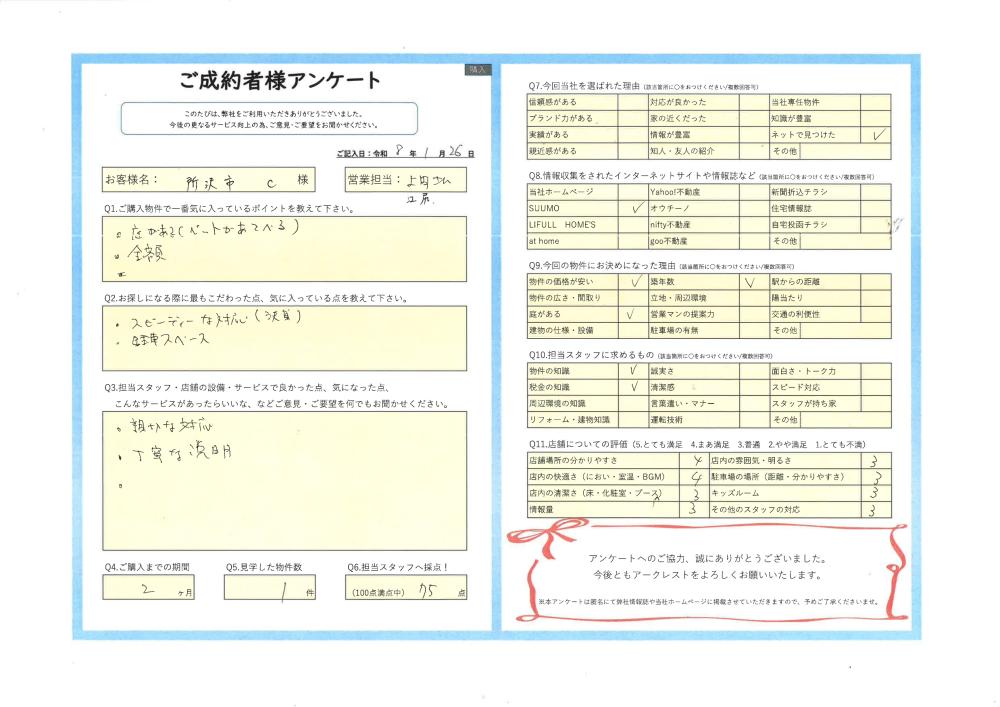Select the 庭がある checkbox
Viewport: 1000px width, 707px height.
coord(635,314)
